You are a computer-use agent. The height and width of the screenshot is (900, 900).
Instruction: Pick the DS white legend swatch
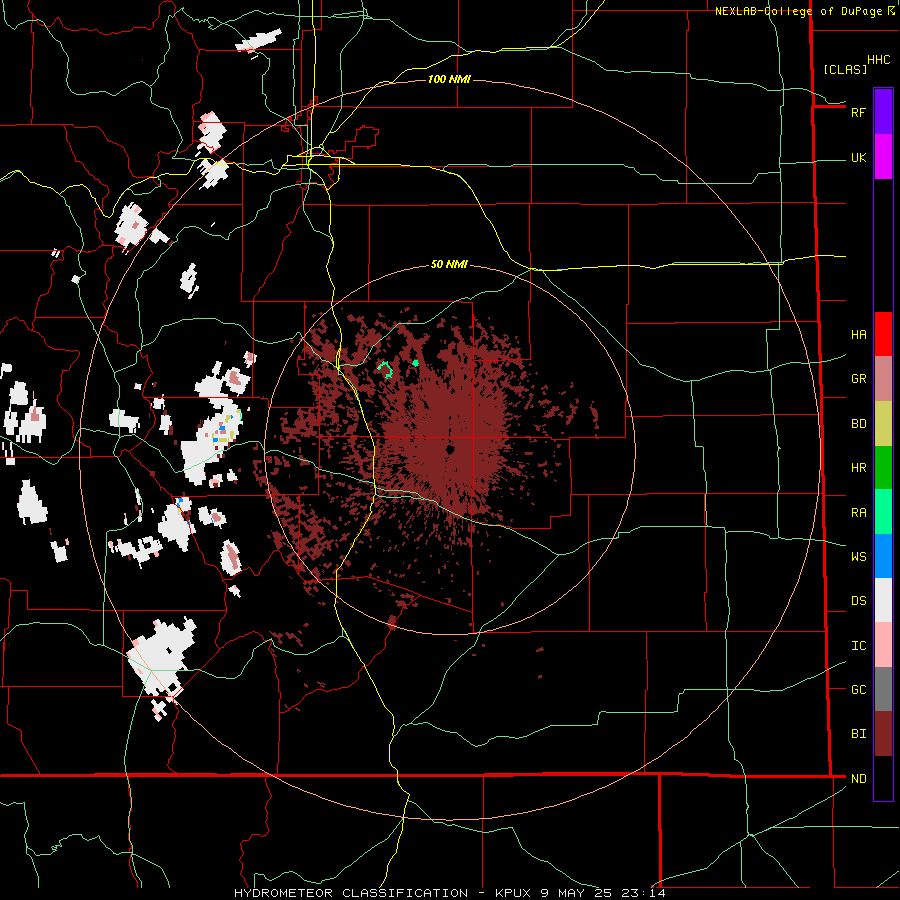click(883, 600)
